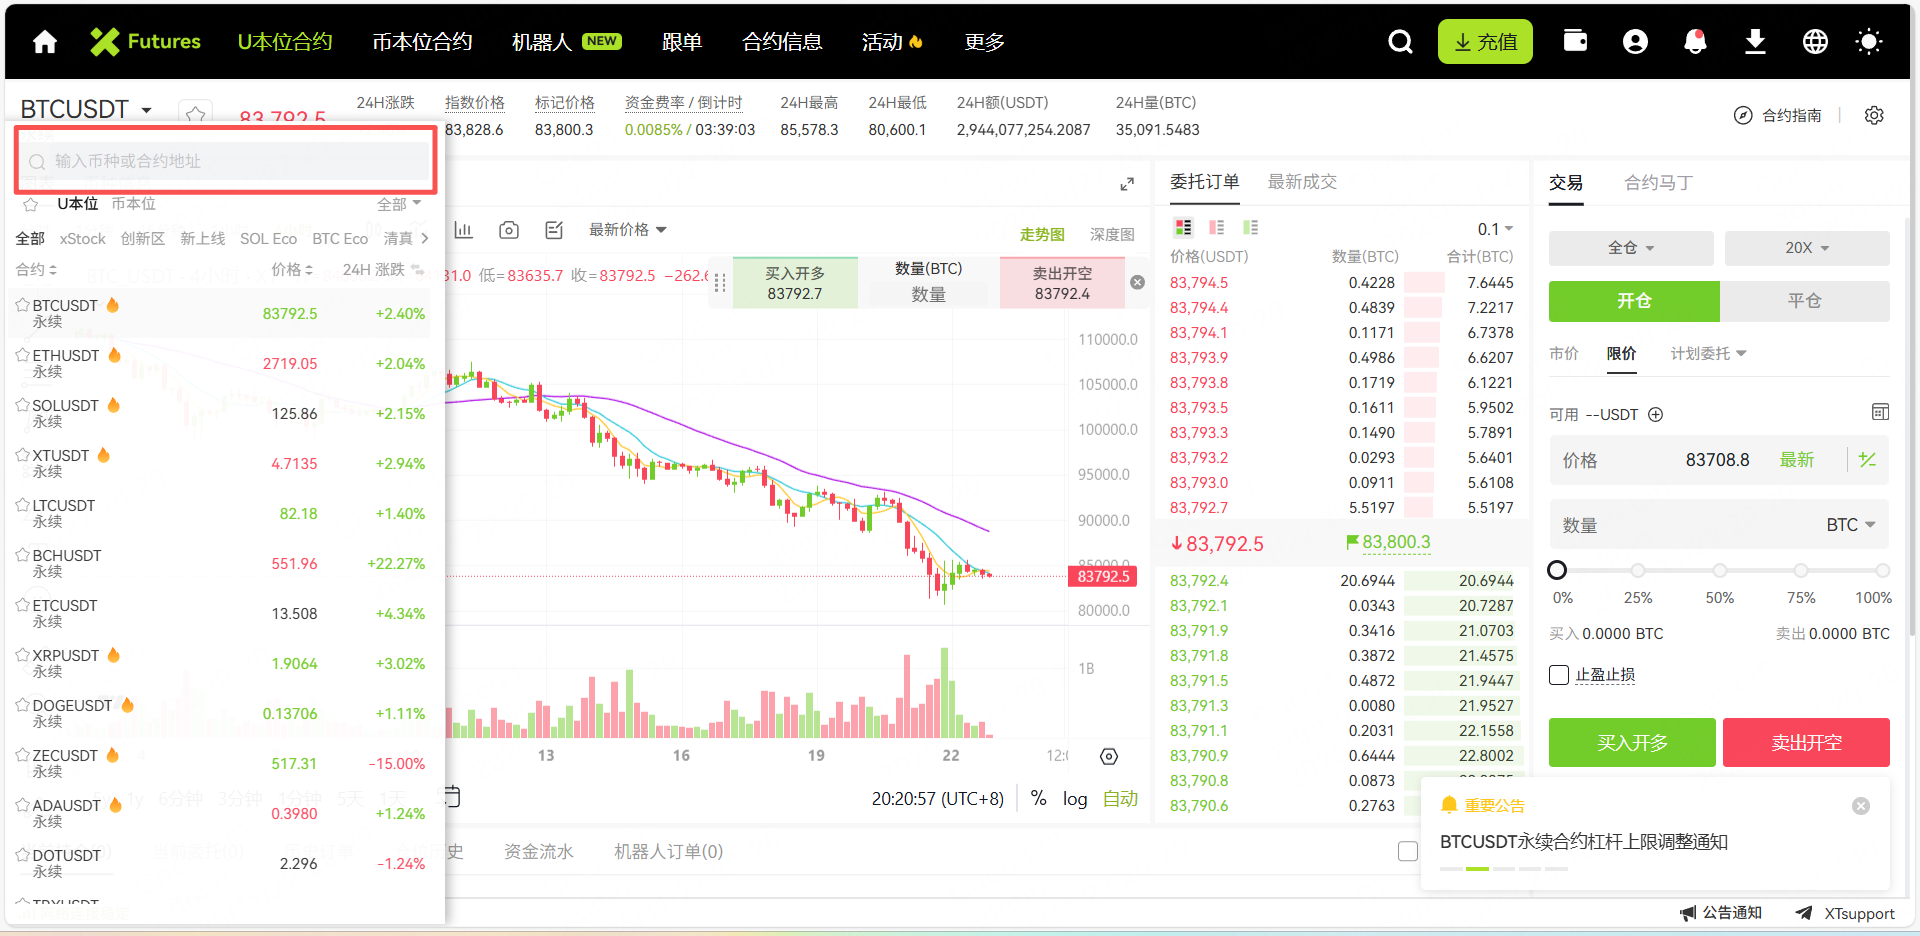The height and width of the screenshot is (936, 1920).
Task: Click the green 买入开多 button
Action: click(x=1631, y=743)
